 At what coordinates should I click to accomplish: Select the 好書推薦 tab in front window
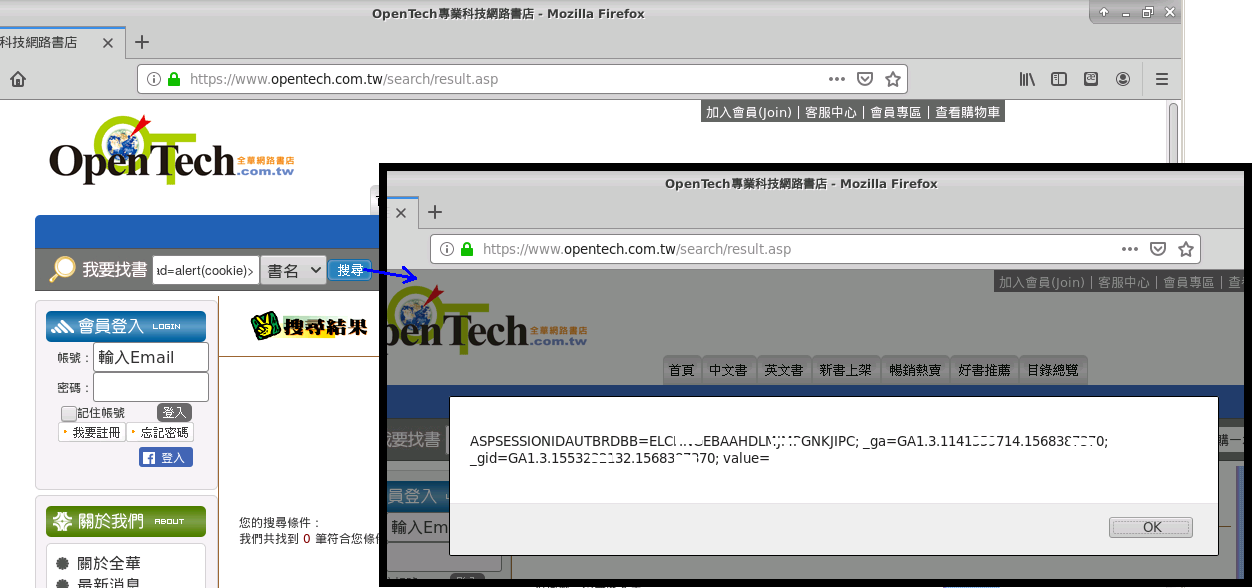tap(984, 369)
